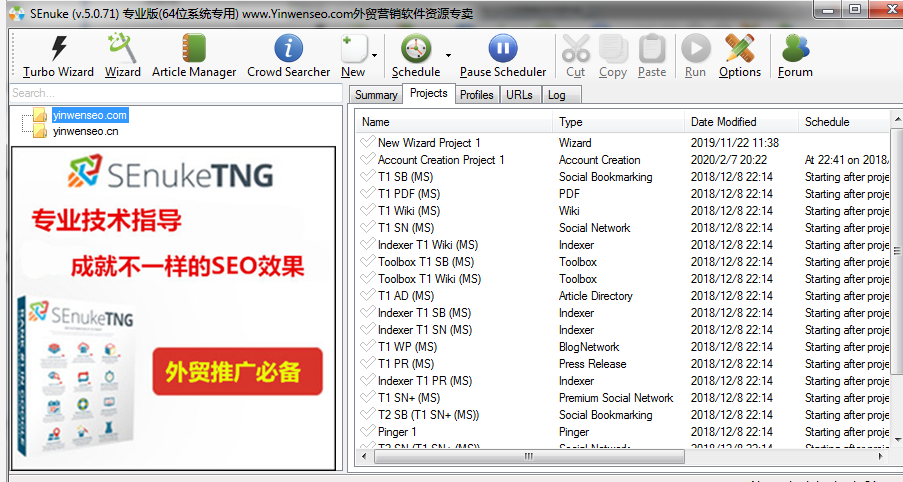
Task: Click the vertical scrollbar down arrow
Action: (x=897, y=440)
